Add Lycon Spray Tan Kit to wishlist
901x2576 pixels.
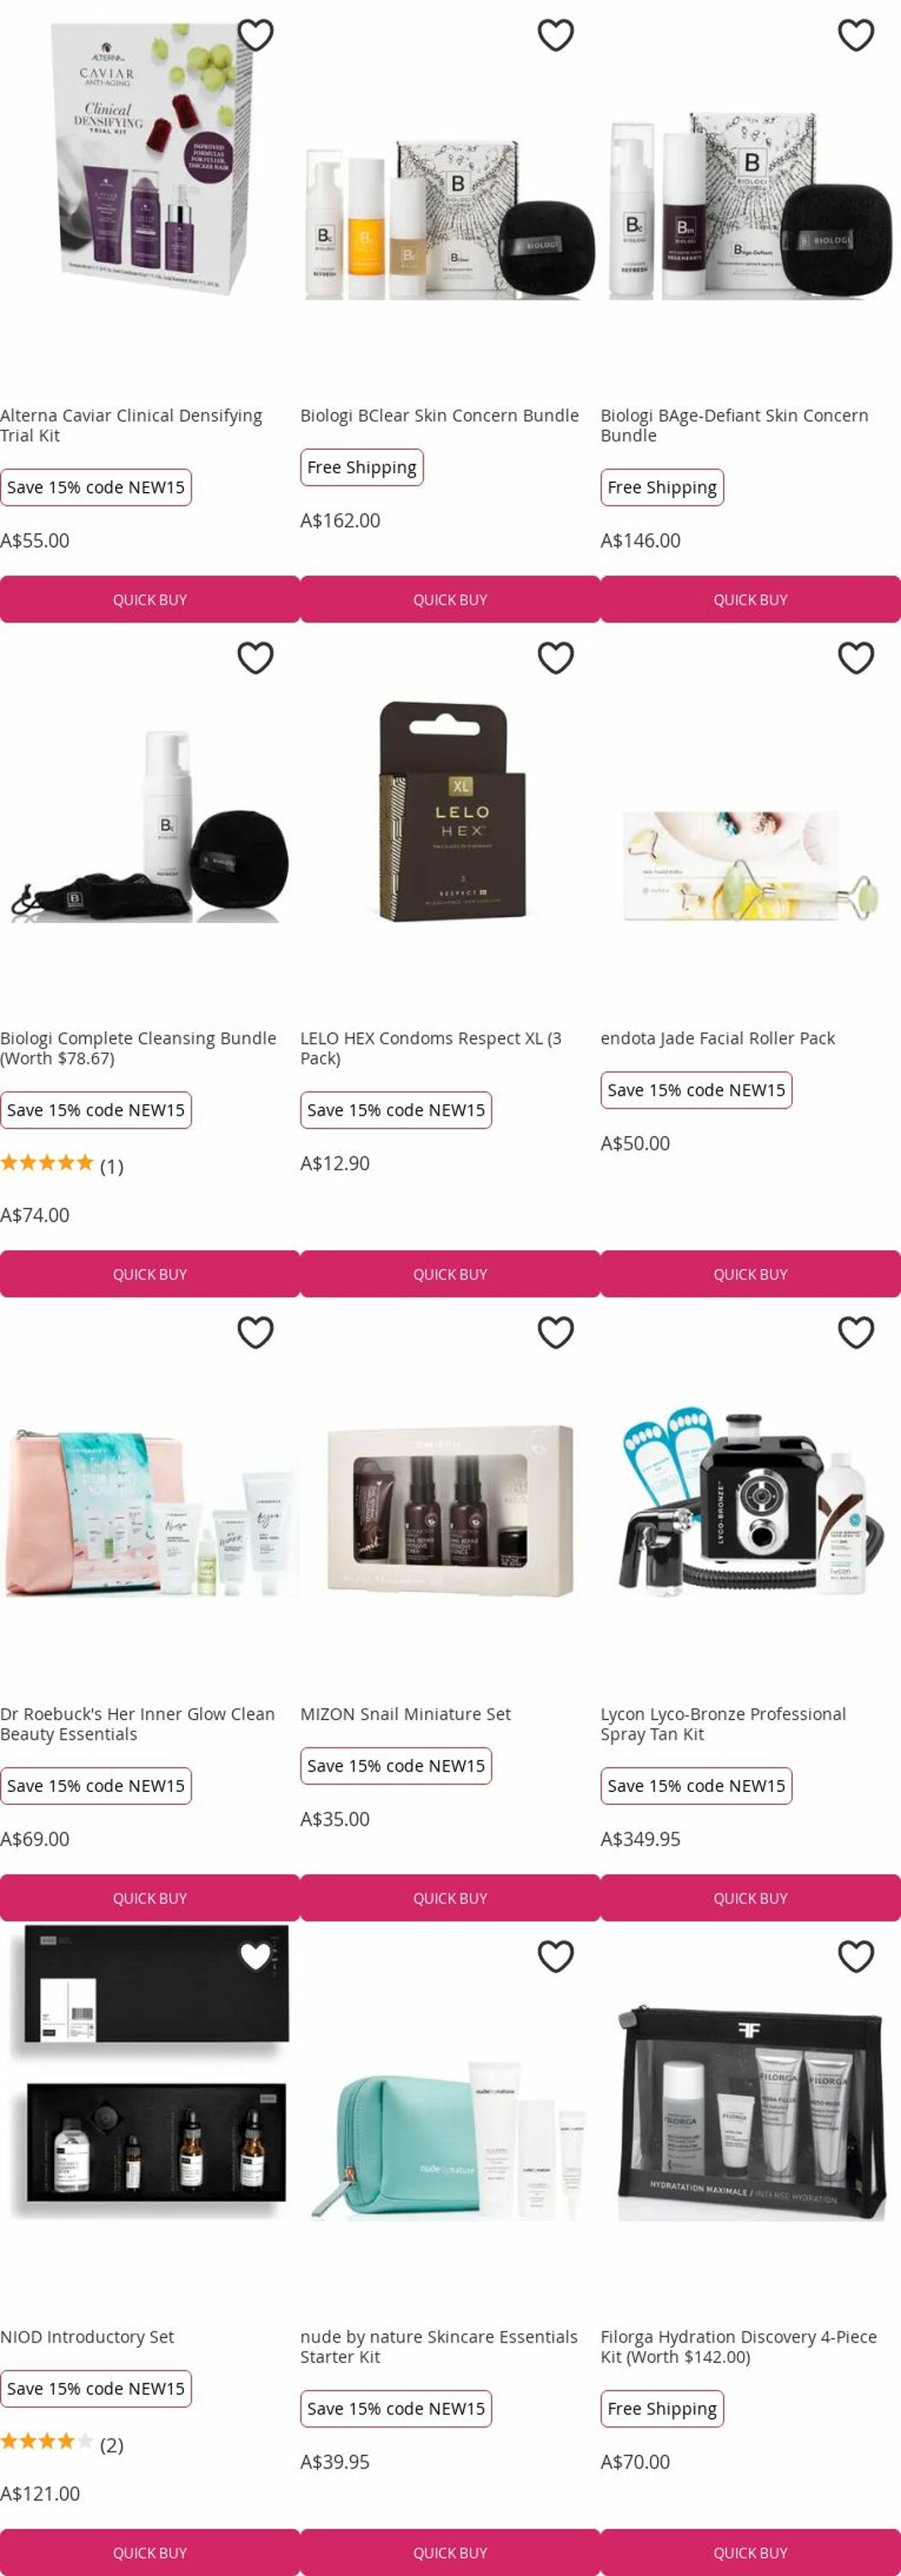tap(856, 1332)
